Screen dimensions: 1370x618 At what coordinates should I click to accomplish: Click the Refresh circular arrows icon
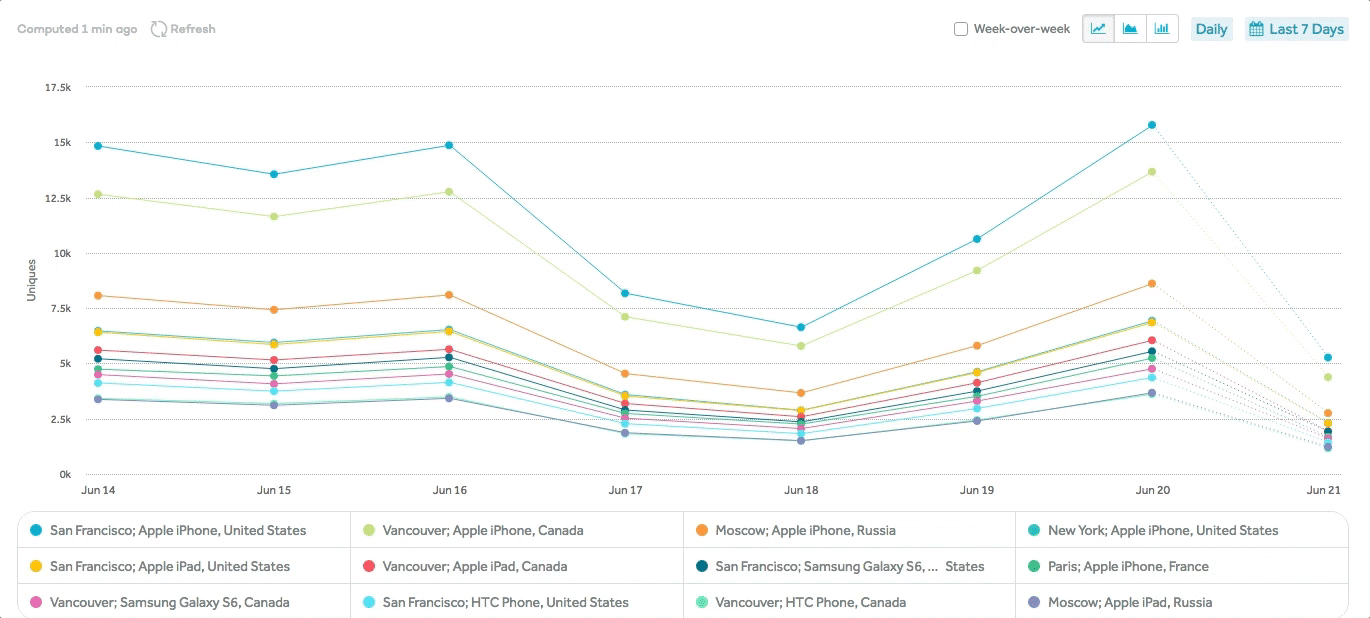[158, 29]
